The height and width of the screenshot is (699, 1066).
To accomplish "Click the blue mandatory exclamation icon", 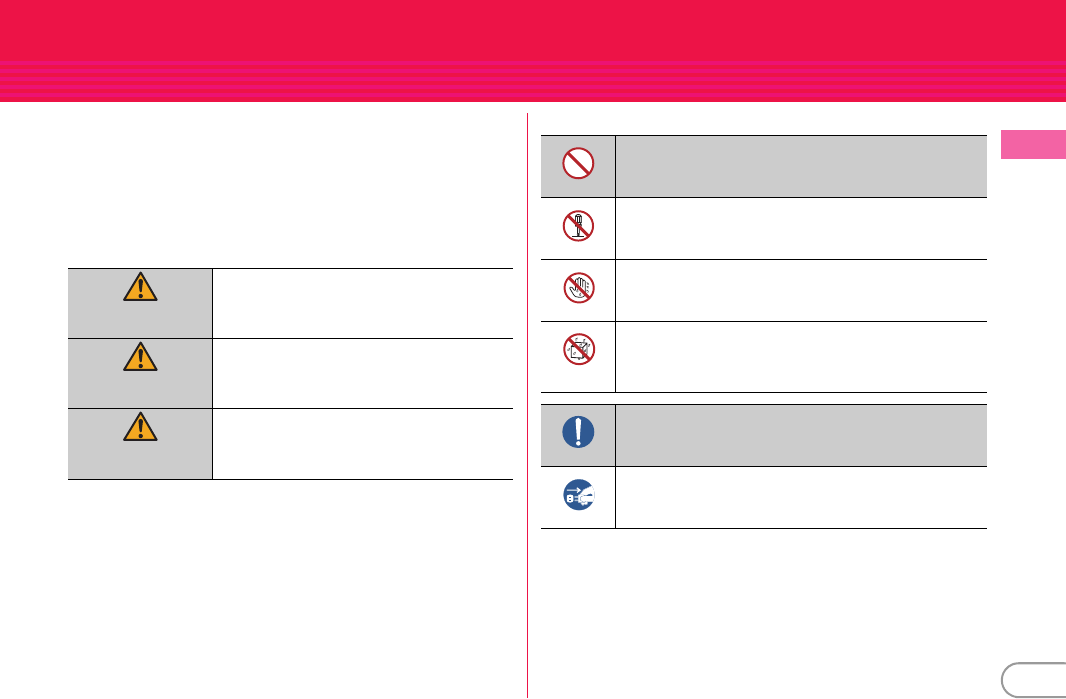I will 578,432.
